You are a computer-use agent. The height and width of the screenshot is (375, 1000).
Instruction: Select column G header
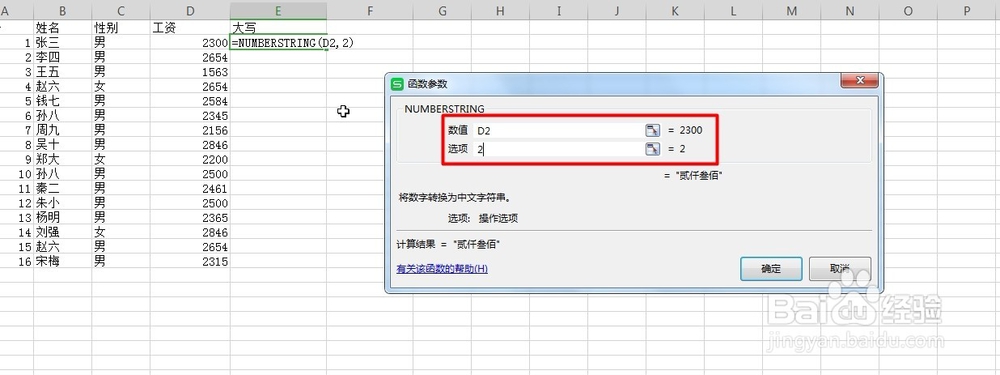click(x=442, y=10)
